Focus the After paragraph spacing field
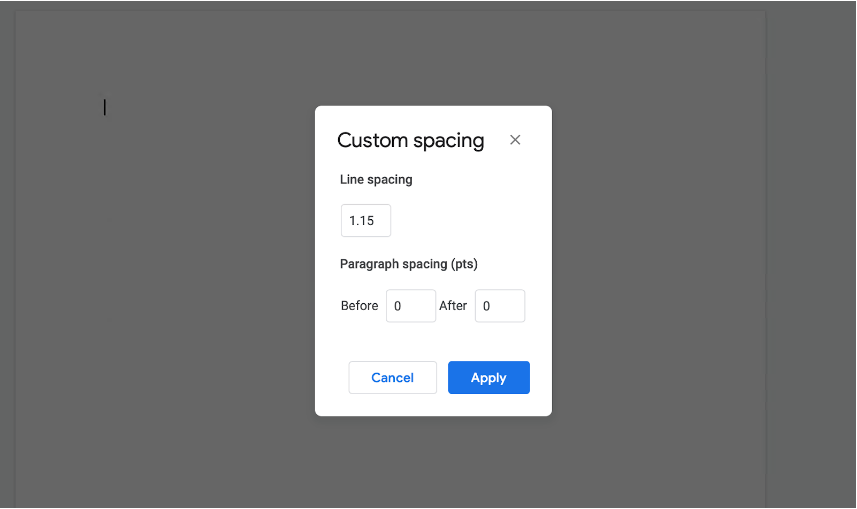857x509 pixels. pos(500,306)
